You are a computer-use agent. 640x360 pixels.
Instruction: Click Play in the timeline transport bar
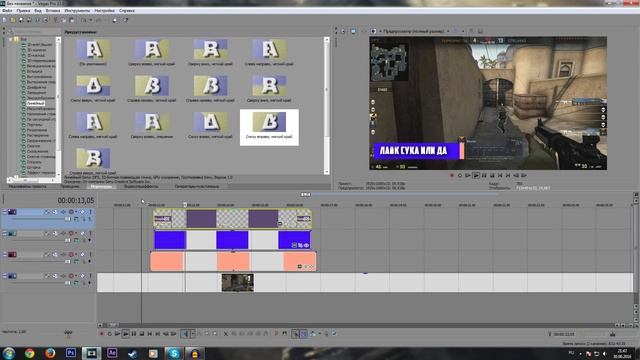click(126, 334)
